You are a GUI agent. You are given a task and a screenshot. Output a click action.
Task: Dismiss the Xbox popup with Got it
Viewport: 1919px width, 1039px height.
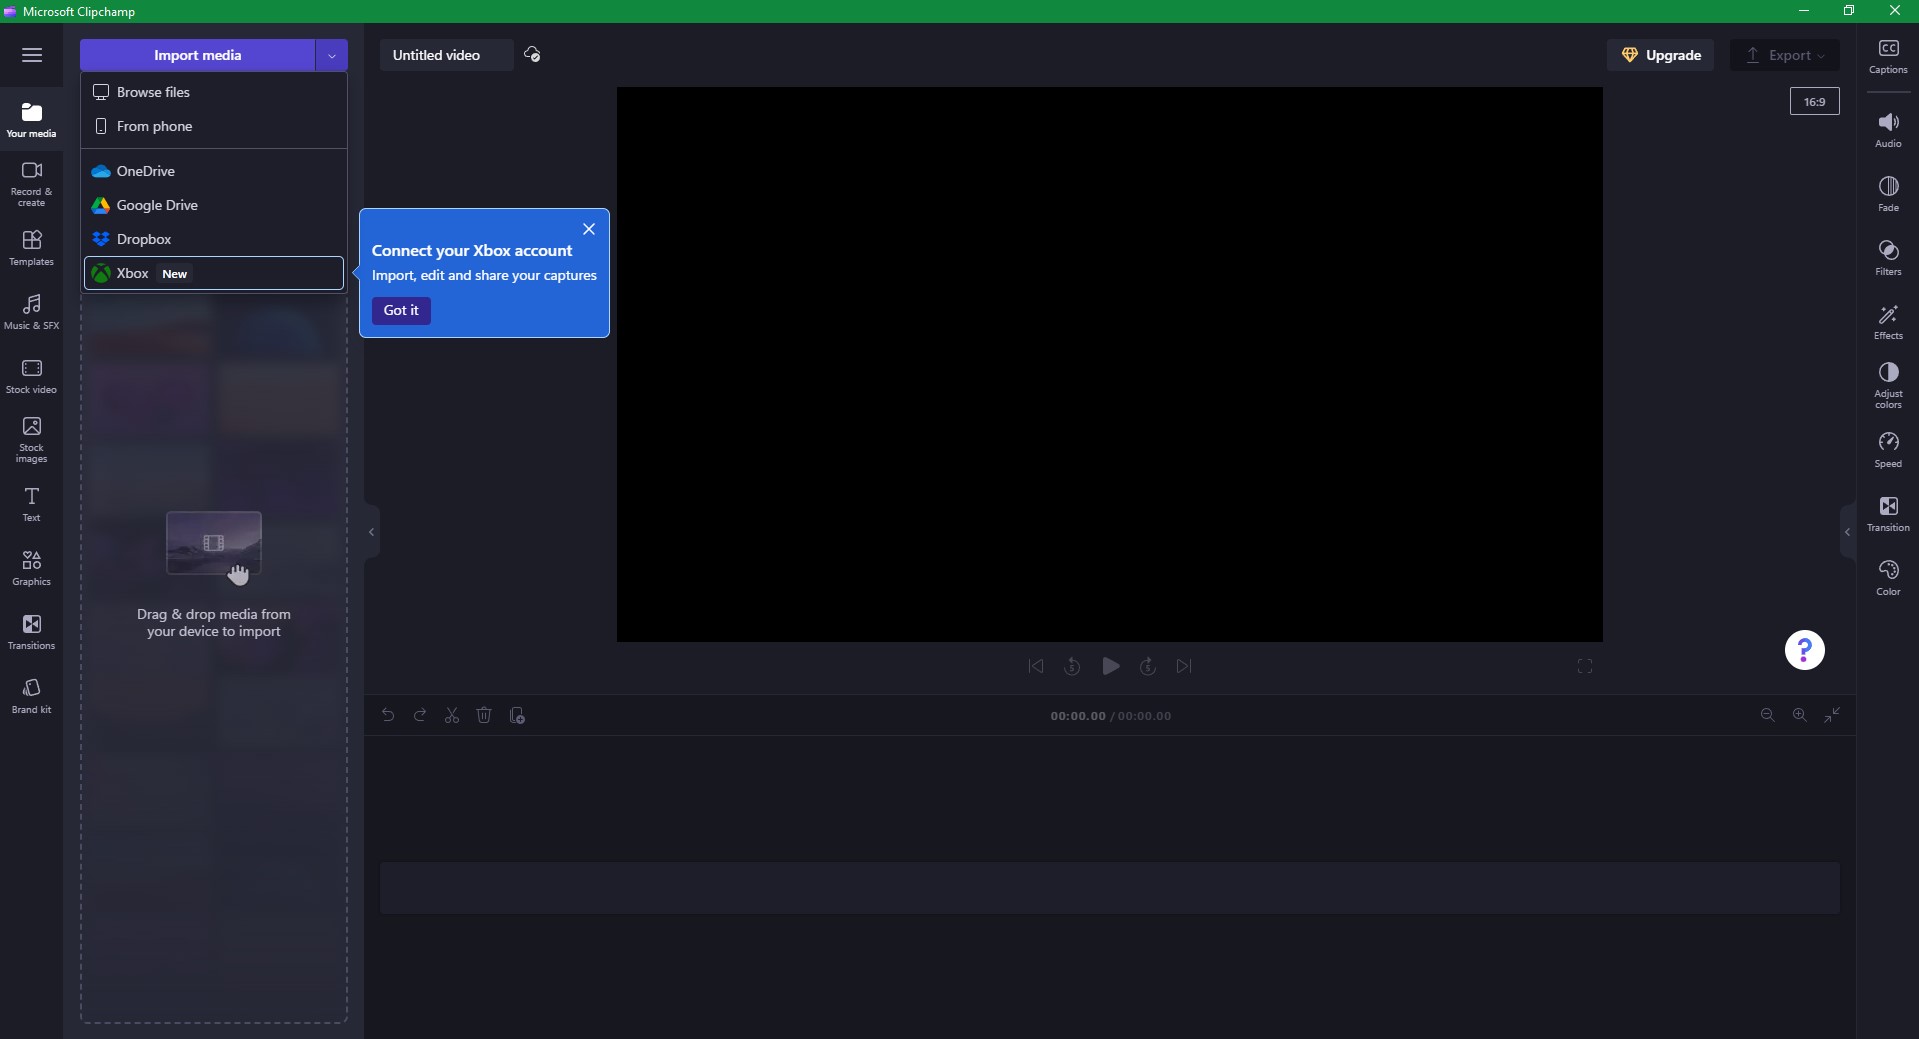point(401,310)
